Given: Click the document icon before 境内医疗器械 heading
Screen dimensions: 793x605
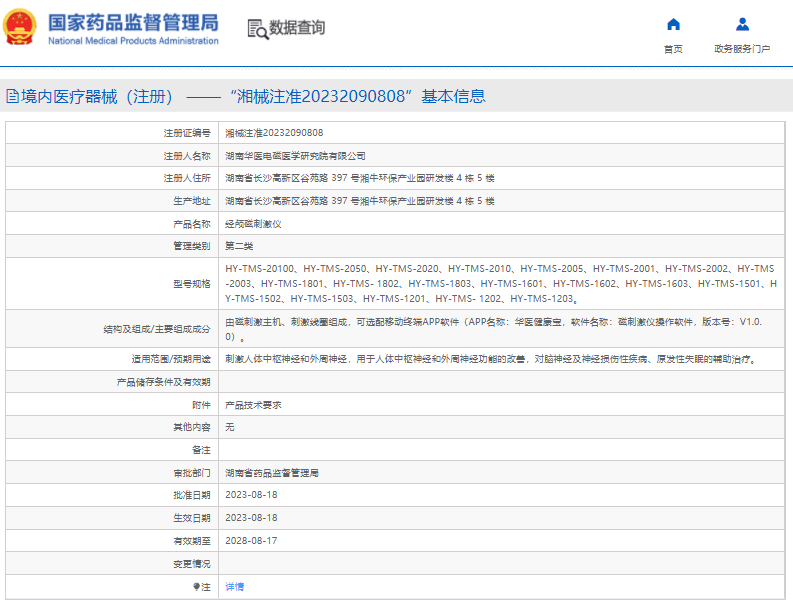Looking at the screenshot, I should point(12,97).
